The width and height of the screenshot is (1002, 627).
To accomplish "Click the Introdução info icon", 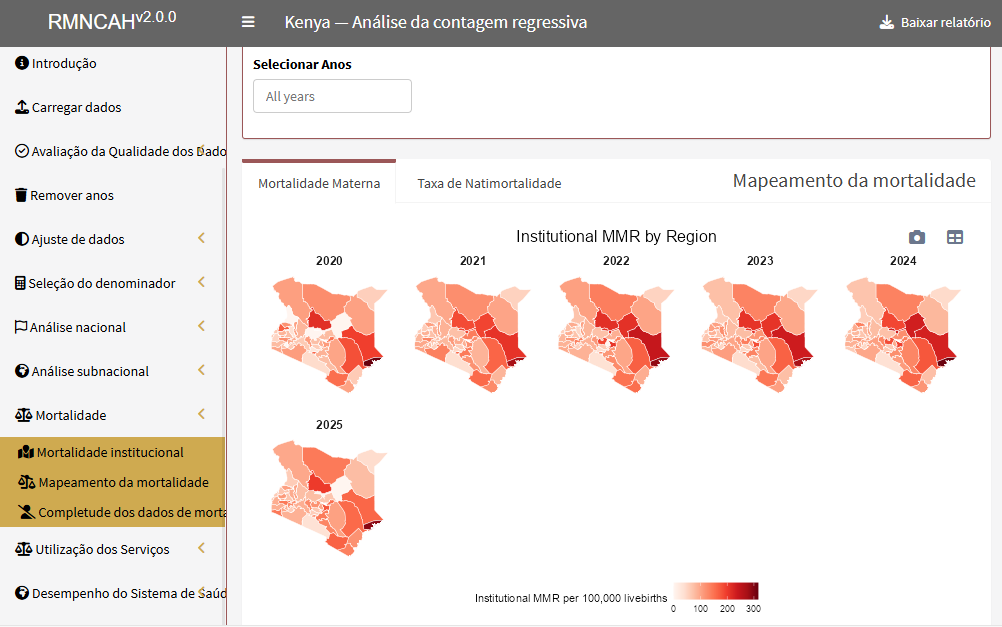I will tap(22, 63).
